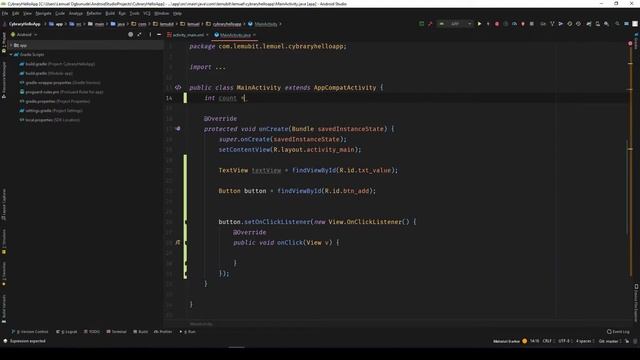Select settings.gradle file

click(x=51, y=111)
